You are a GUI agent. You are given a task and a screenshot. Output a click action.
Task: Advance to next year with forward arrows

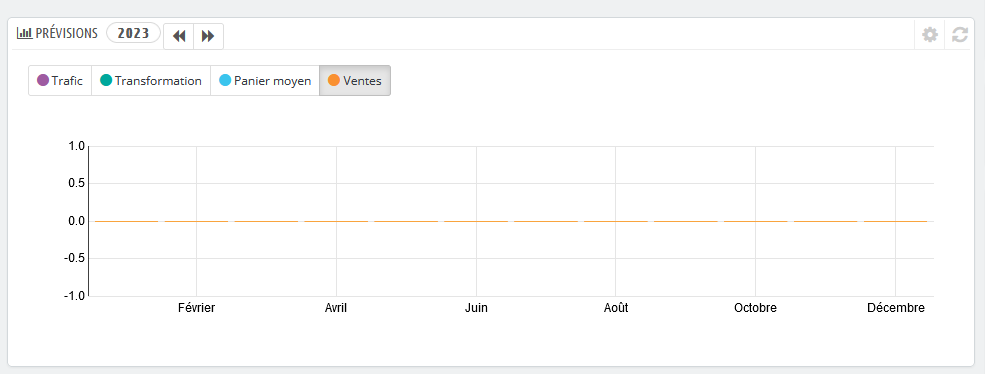click(209, 36)
